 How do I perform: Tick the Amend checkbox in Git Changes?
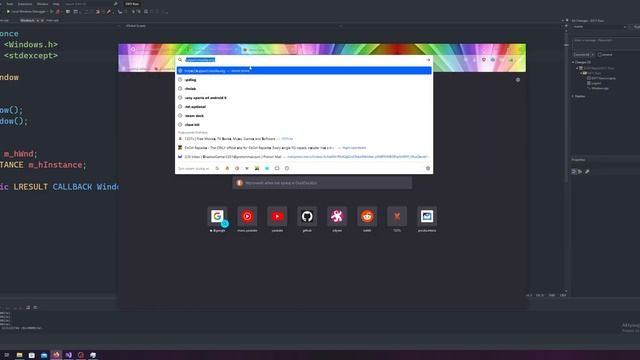tap(600, 55)
